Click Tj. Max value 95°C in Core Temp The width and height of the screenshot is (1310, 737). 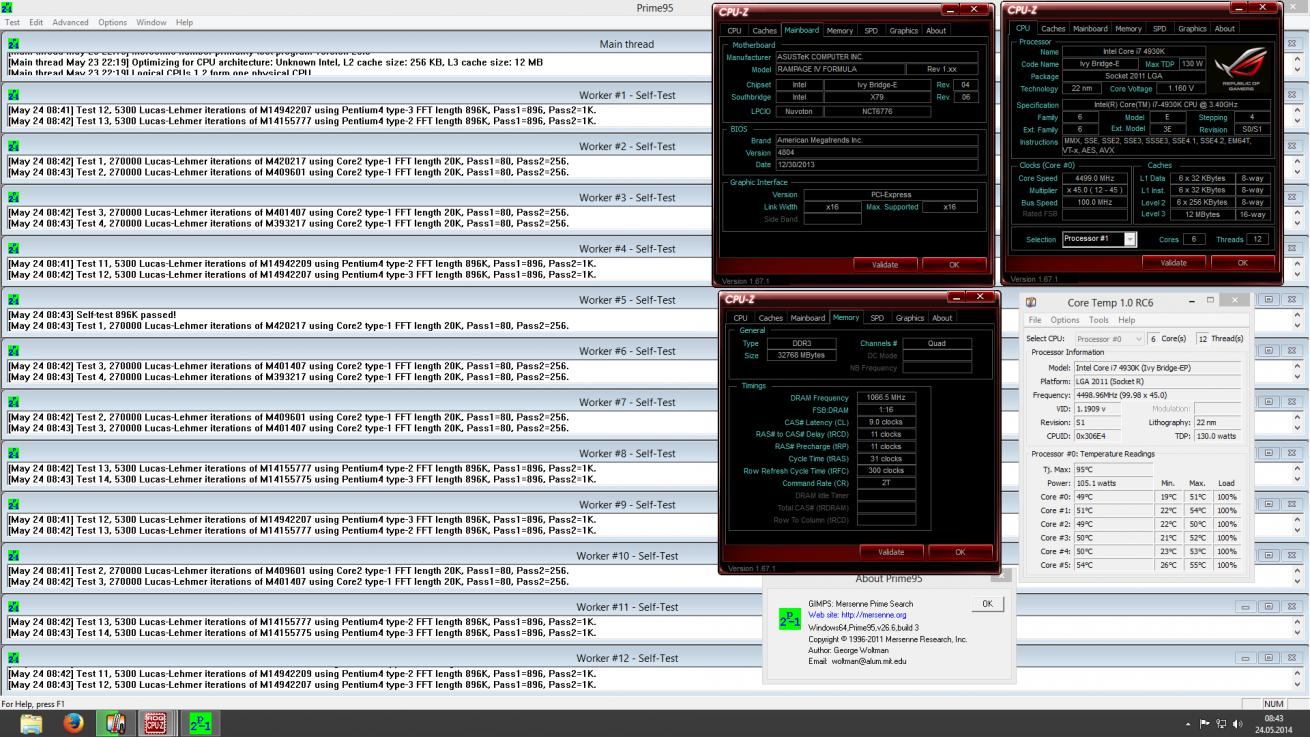coord(1112,469)
